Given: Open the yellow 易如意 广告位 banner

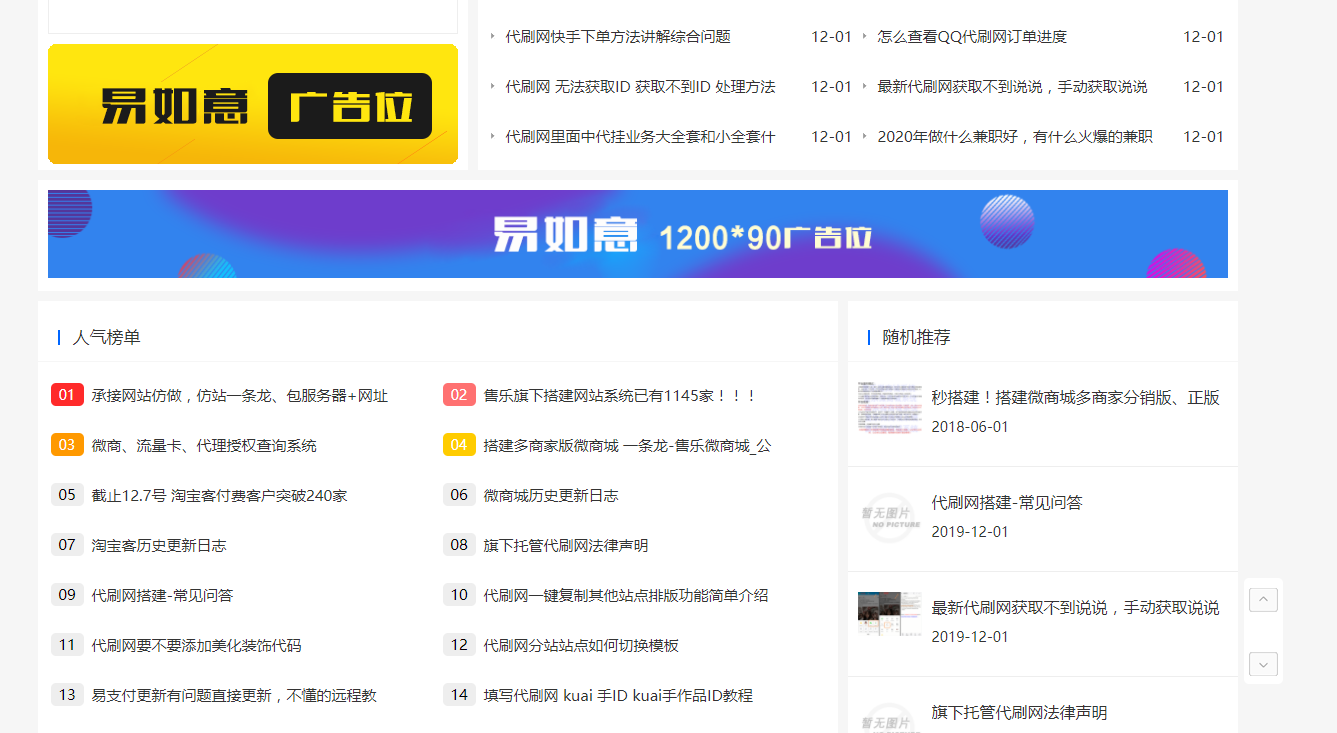Looking at the screenshot, I should tap(253, 104).
